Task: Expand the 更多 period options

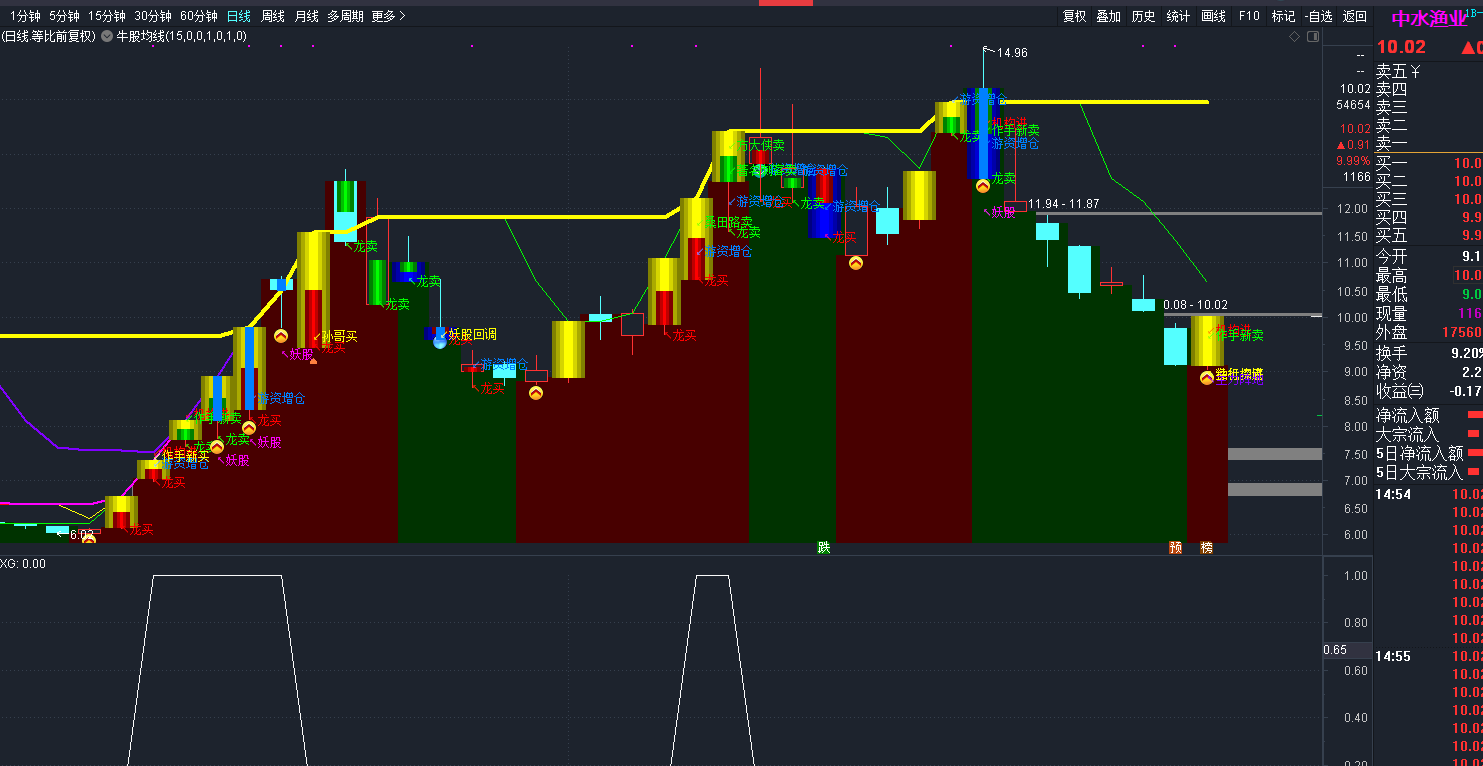Action: [x=388, y=16]
